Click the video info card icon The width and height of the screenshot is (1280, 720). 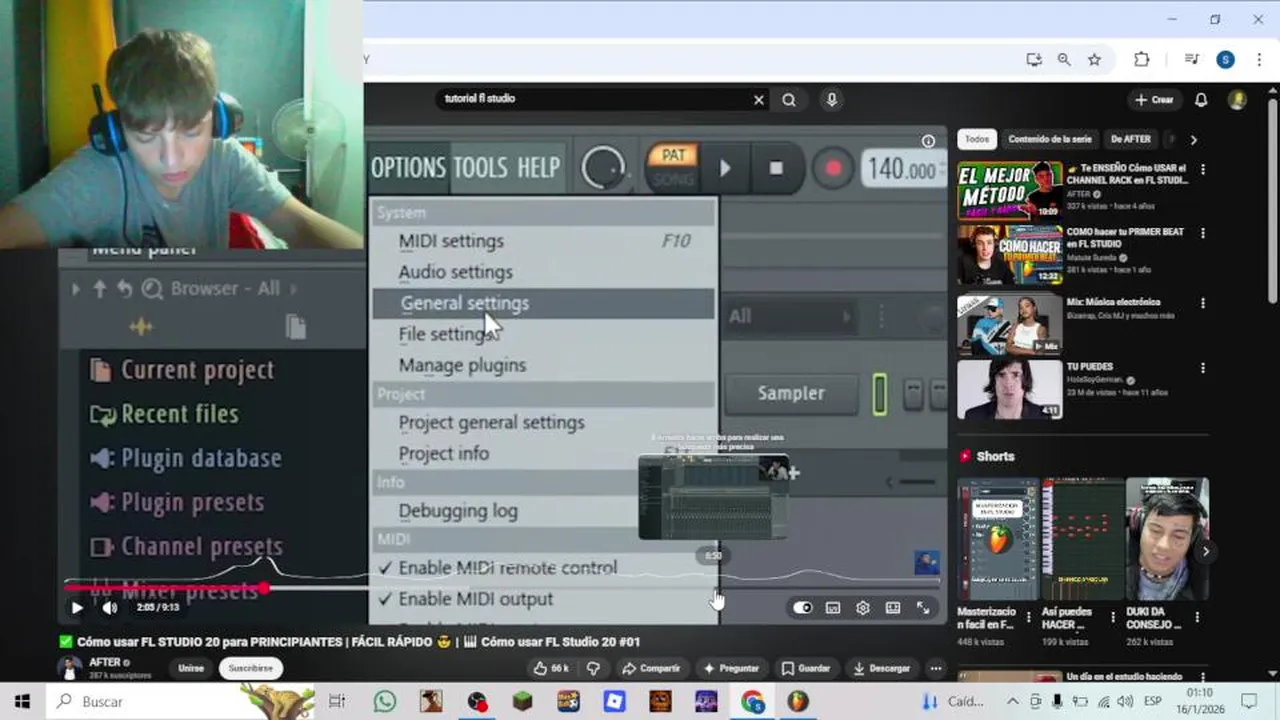(x=928, y=141)
